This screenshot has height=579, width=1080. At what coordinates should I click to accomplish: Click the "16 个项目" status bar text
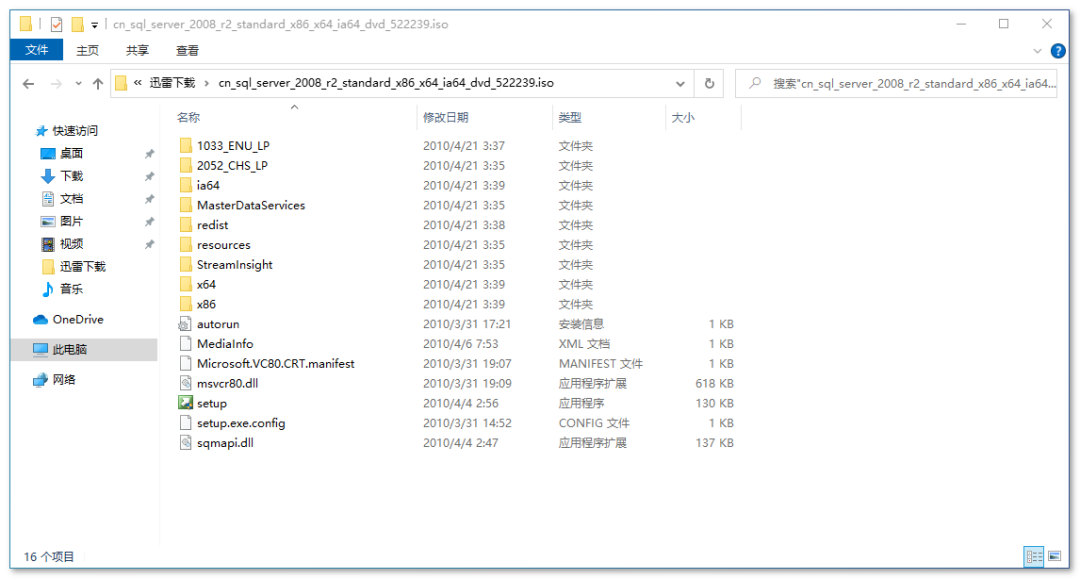pos(49,557)
